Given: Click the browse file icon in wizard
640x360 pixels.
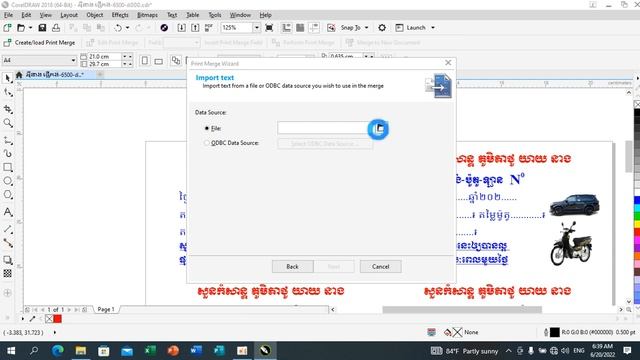Looking at the screenshot, I should coord(380,129).
